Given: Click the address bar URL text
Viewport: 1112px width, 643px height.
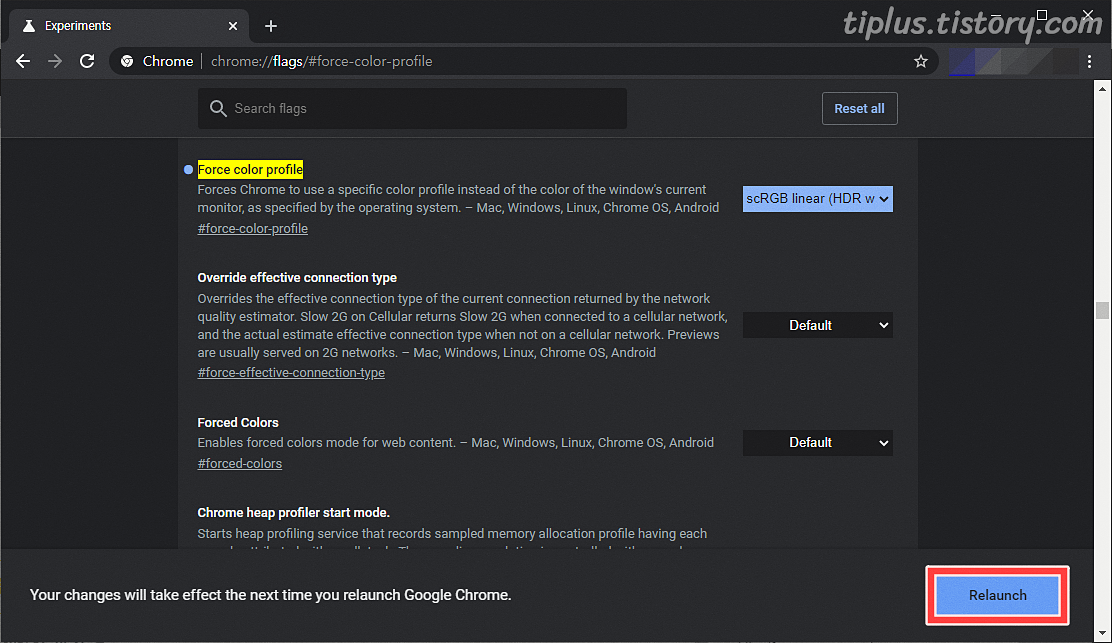Looking at the screenshot, I should click(x=321, y=62).
